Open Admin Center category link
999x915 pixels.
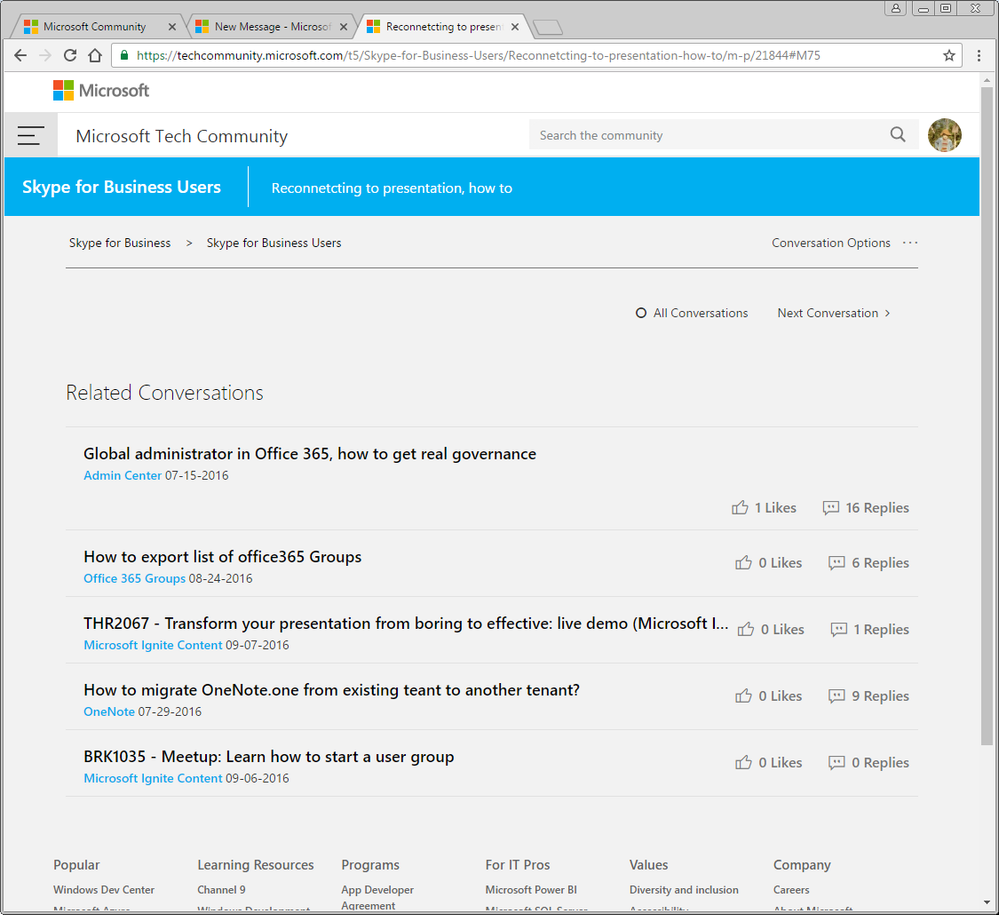pos(122,475)
